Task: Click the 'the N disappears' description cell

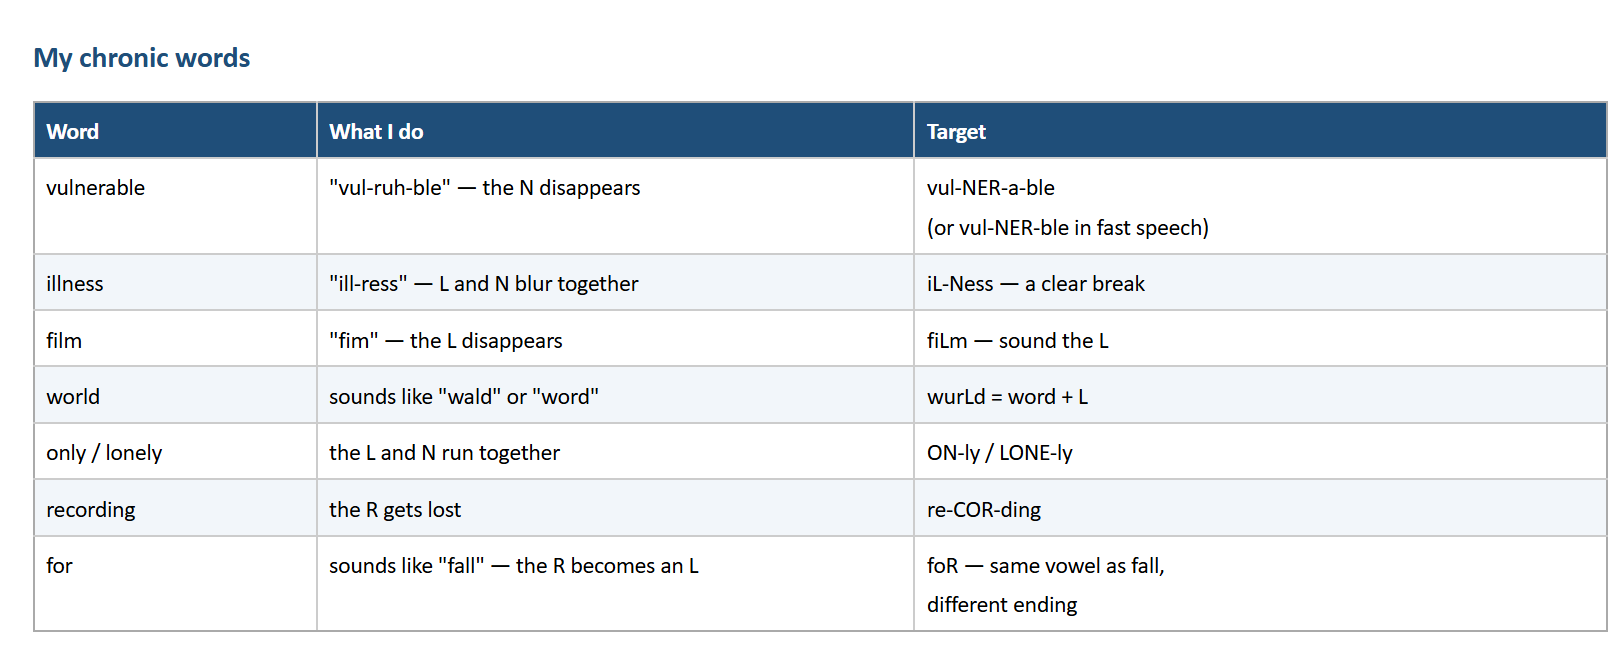Action: (615, 206)
